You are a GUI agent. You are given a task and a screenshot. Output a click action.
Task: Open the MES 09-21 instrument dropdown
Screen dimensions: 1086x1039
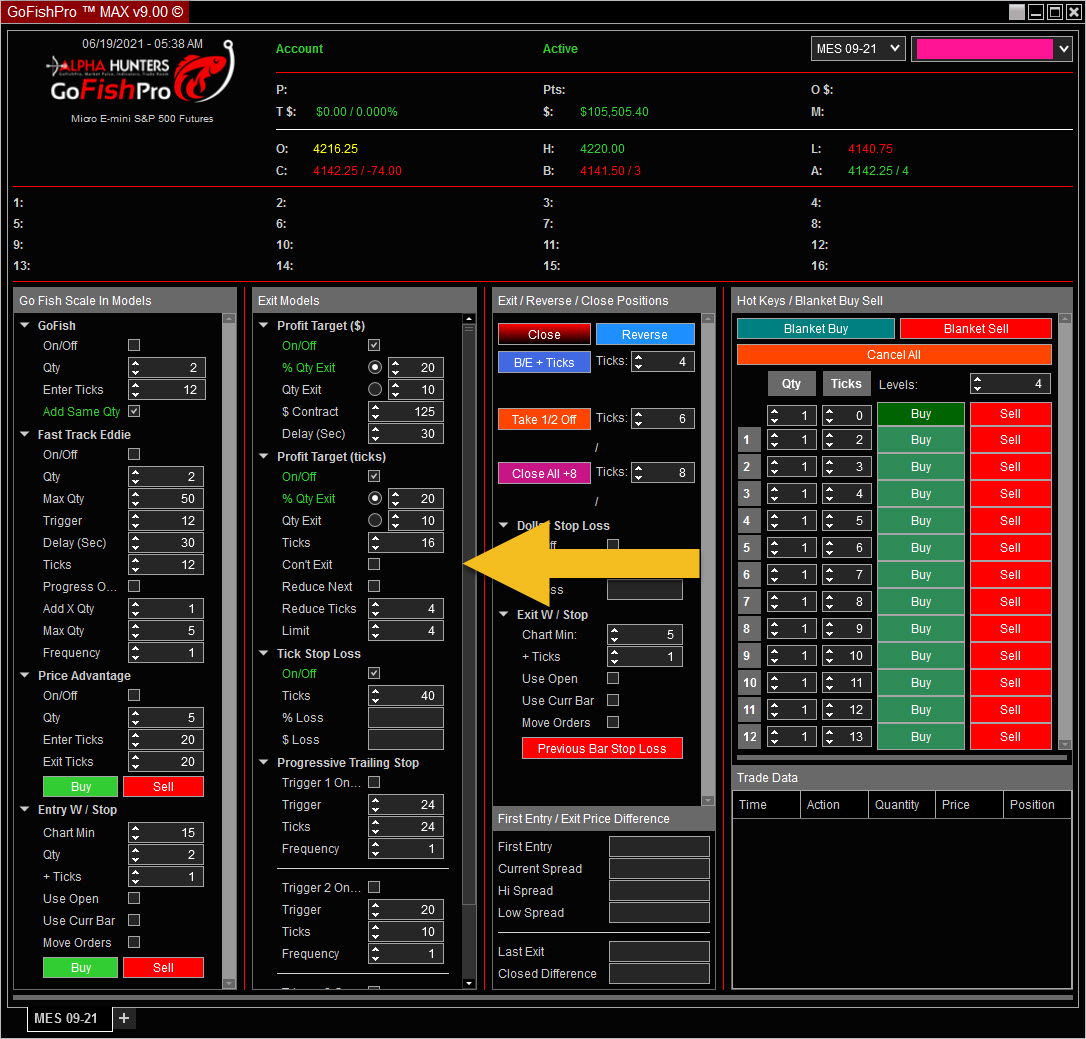click(x=858, y=48)
